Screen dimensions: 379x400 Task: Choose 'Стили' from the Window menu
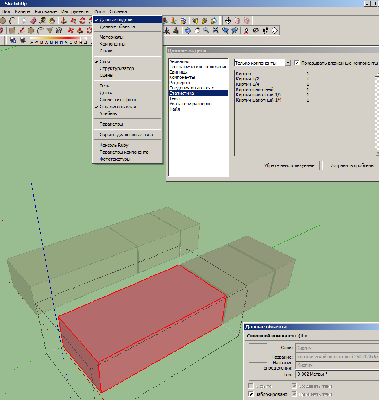tap(127, 51)
